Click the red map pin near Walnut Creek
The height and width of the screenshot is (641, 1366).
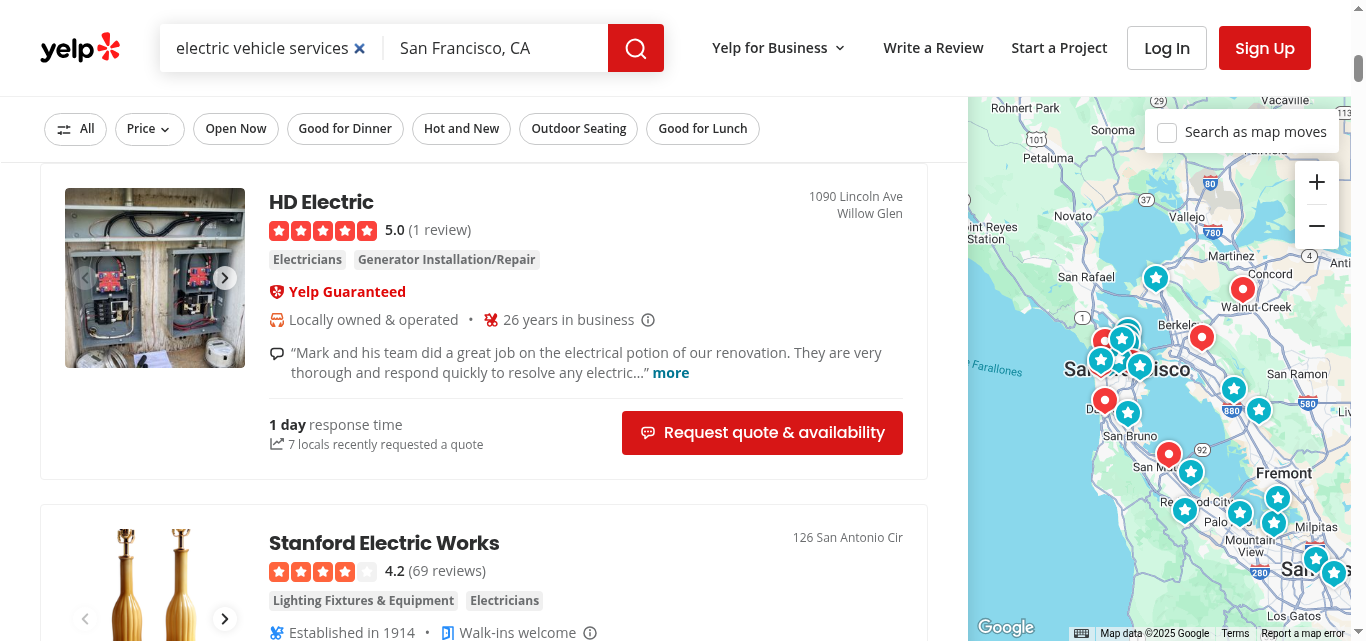click(x=1242, y=290)
